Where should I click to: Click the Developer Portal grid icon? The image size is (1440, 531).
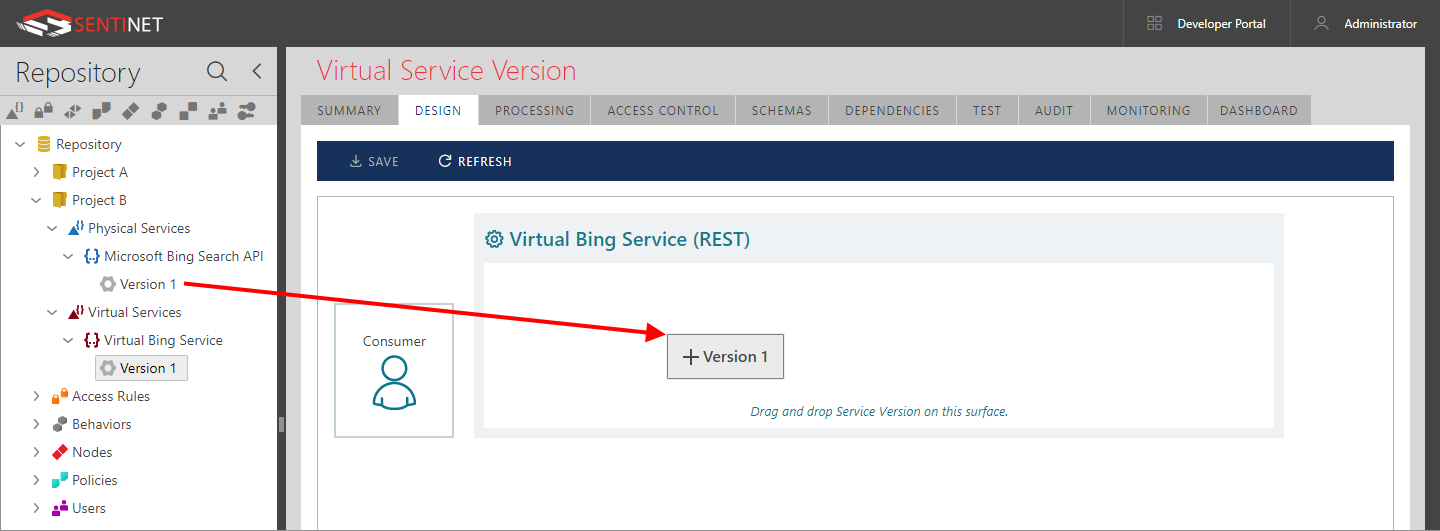pyautogui.click(x=1154, y=23)
